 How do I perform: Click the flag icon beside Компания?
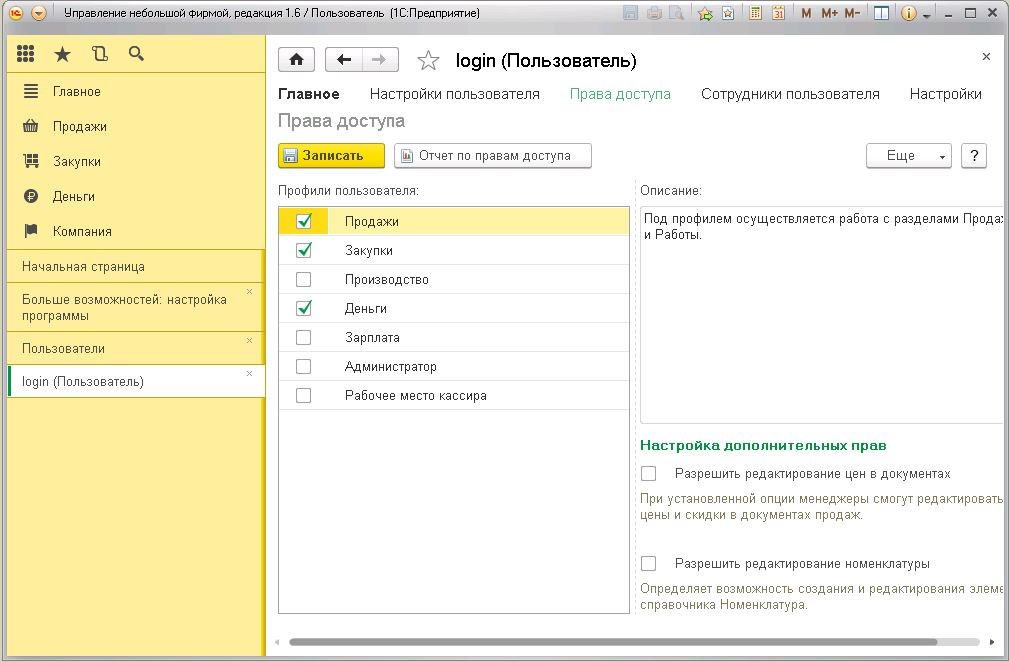click(31, 231)
